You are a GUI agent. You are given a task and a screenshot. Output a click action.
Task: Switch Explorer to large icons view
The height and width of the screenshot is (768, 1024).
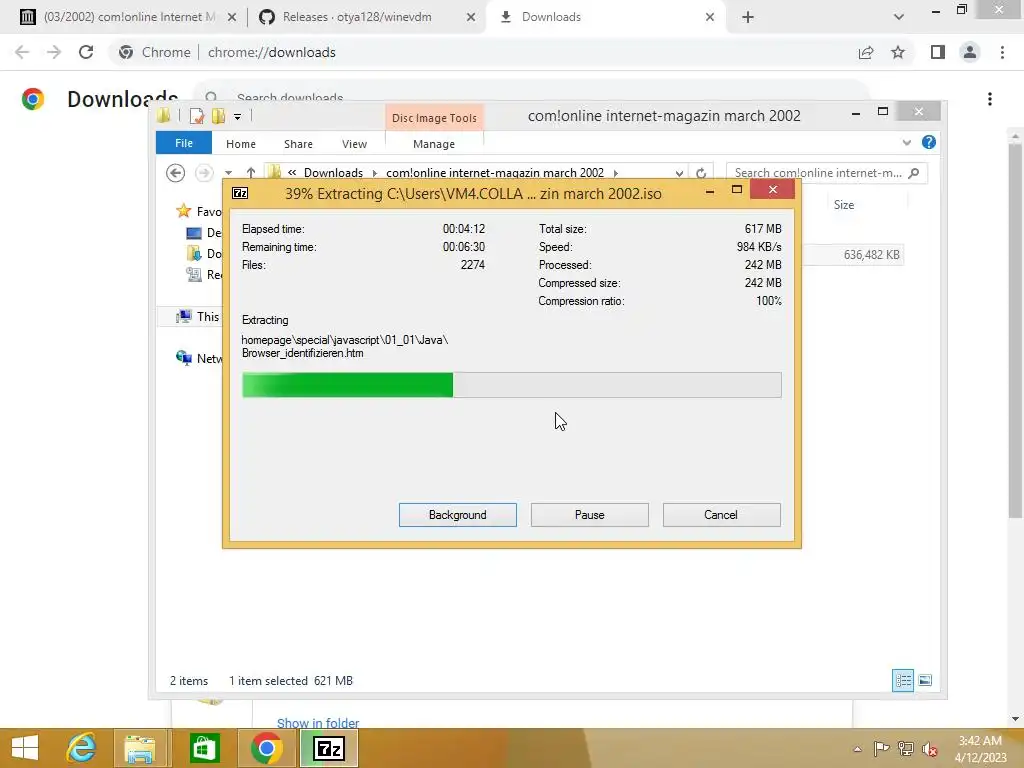coord(925,680)
